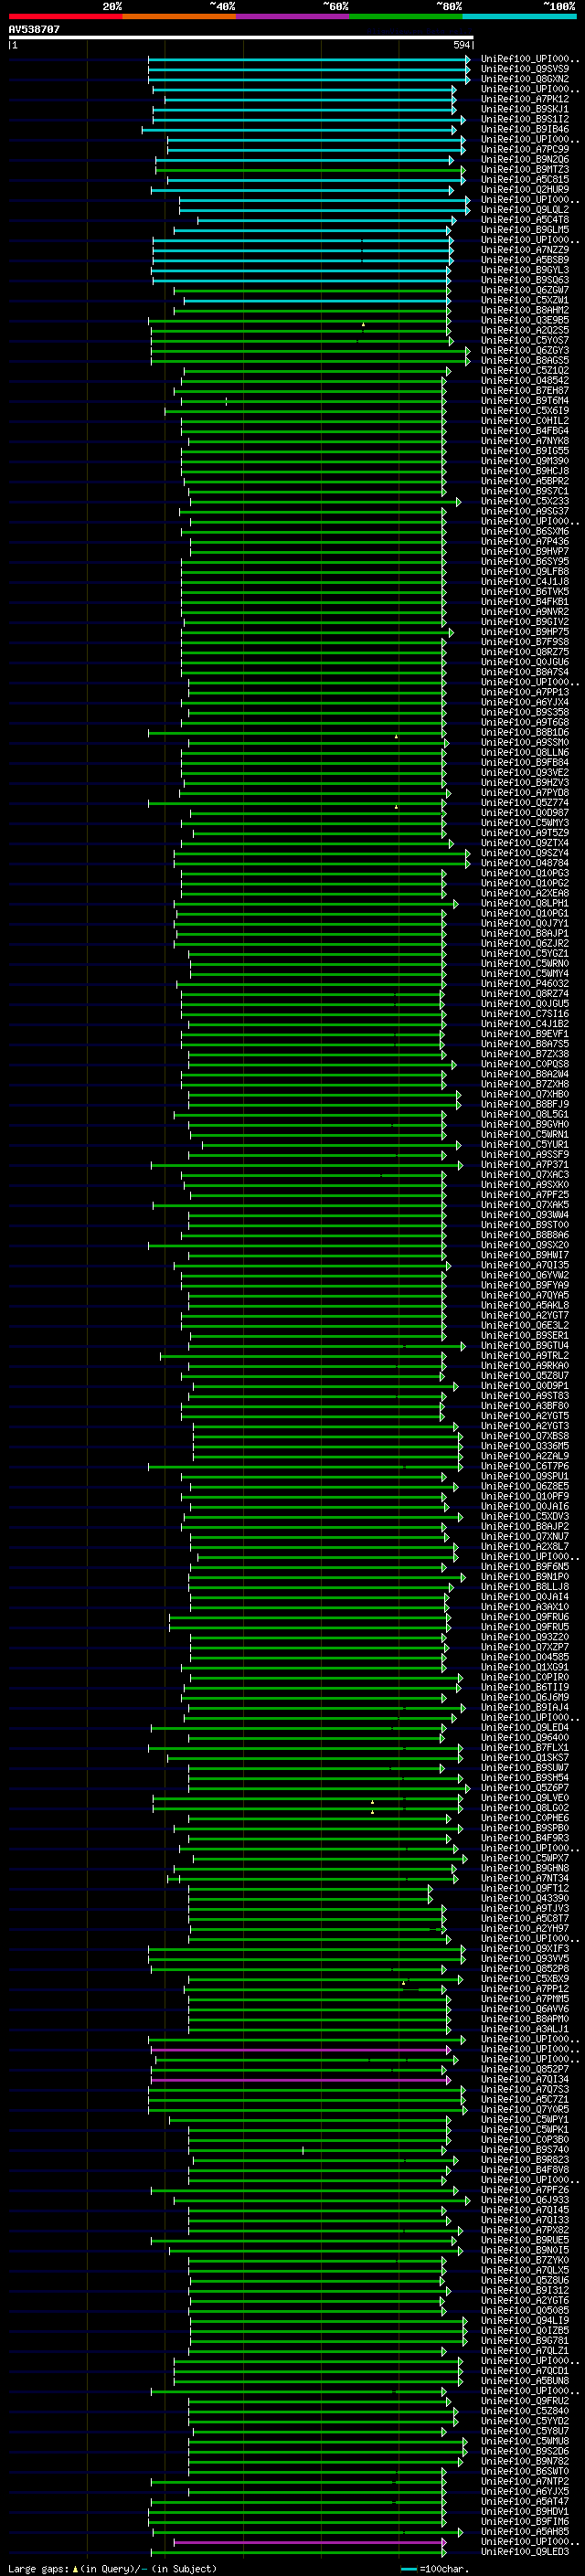The height and width of the screenshot is (2576, 585).
Task: Select label UniRef100_A7P371
Action: pyautogui.click(x=525, y=1165)
